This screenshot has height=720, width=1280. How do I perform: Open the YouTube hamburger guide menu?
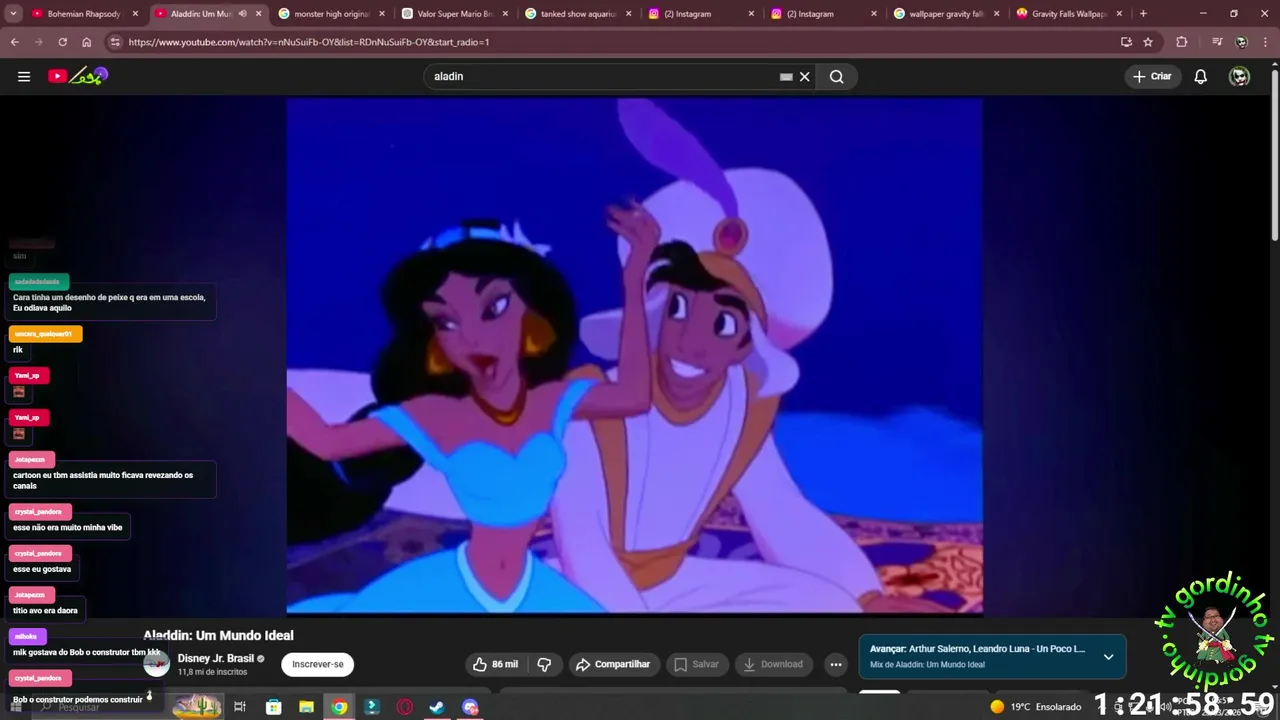(x=24, y=76)
